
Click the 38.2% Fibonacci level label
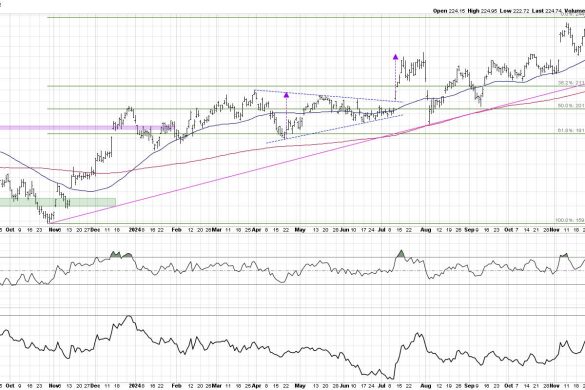(x=571, y=83)
